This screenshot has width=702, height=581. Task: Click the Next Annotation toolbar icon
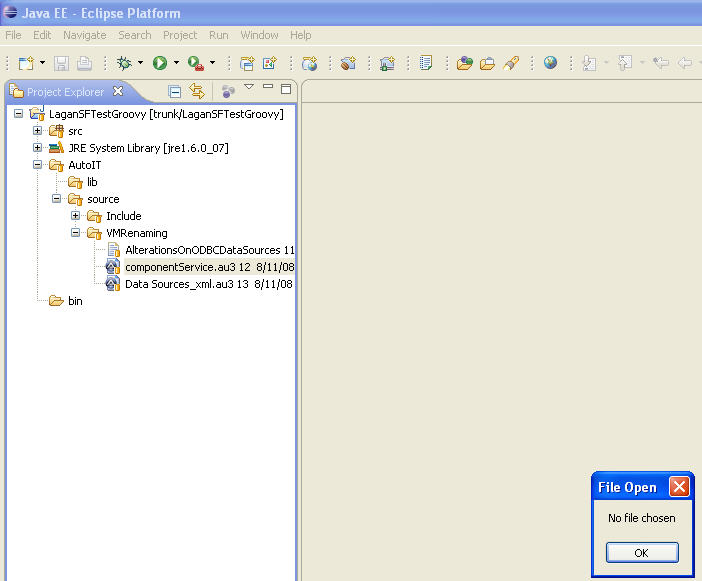click(589, 63)
